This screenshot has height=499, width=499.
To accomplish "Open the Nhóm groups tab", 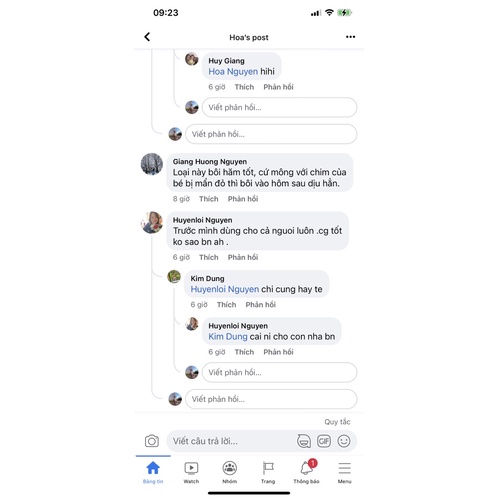I will tap(230, 471).
